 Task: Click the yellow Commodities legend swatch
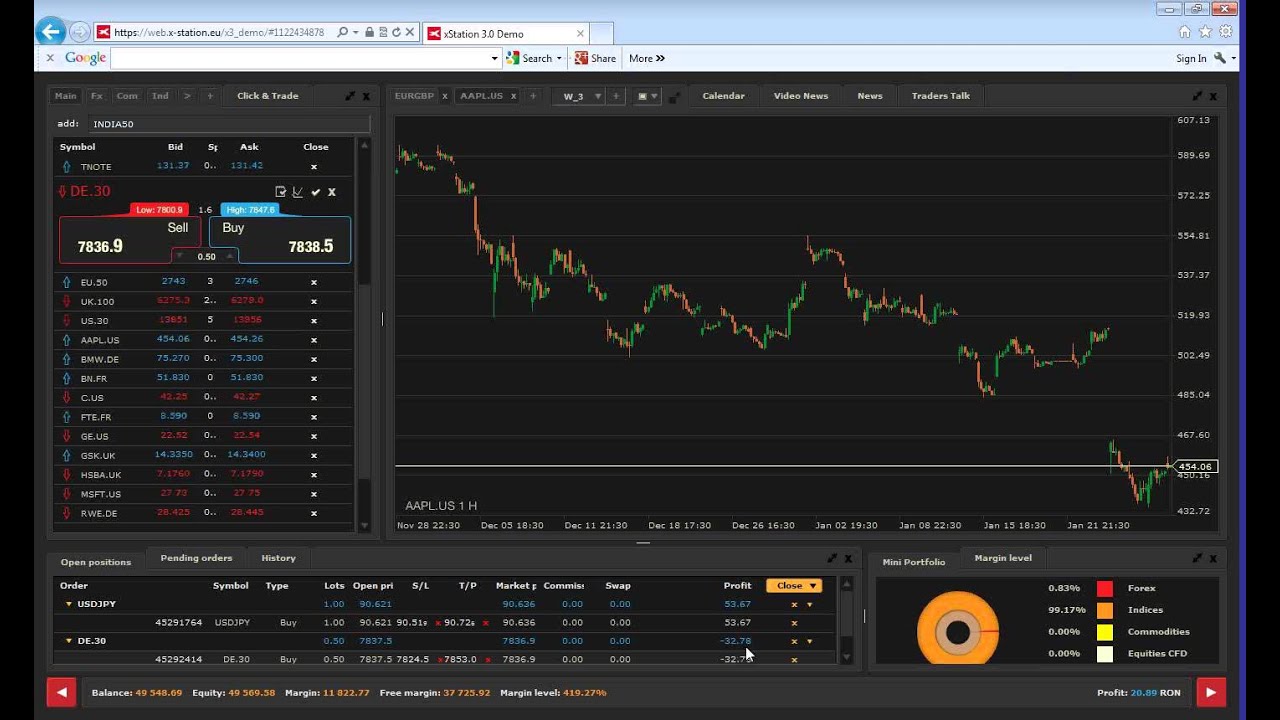1105,632
